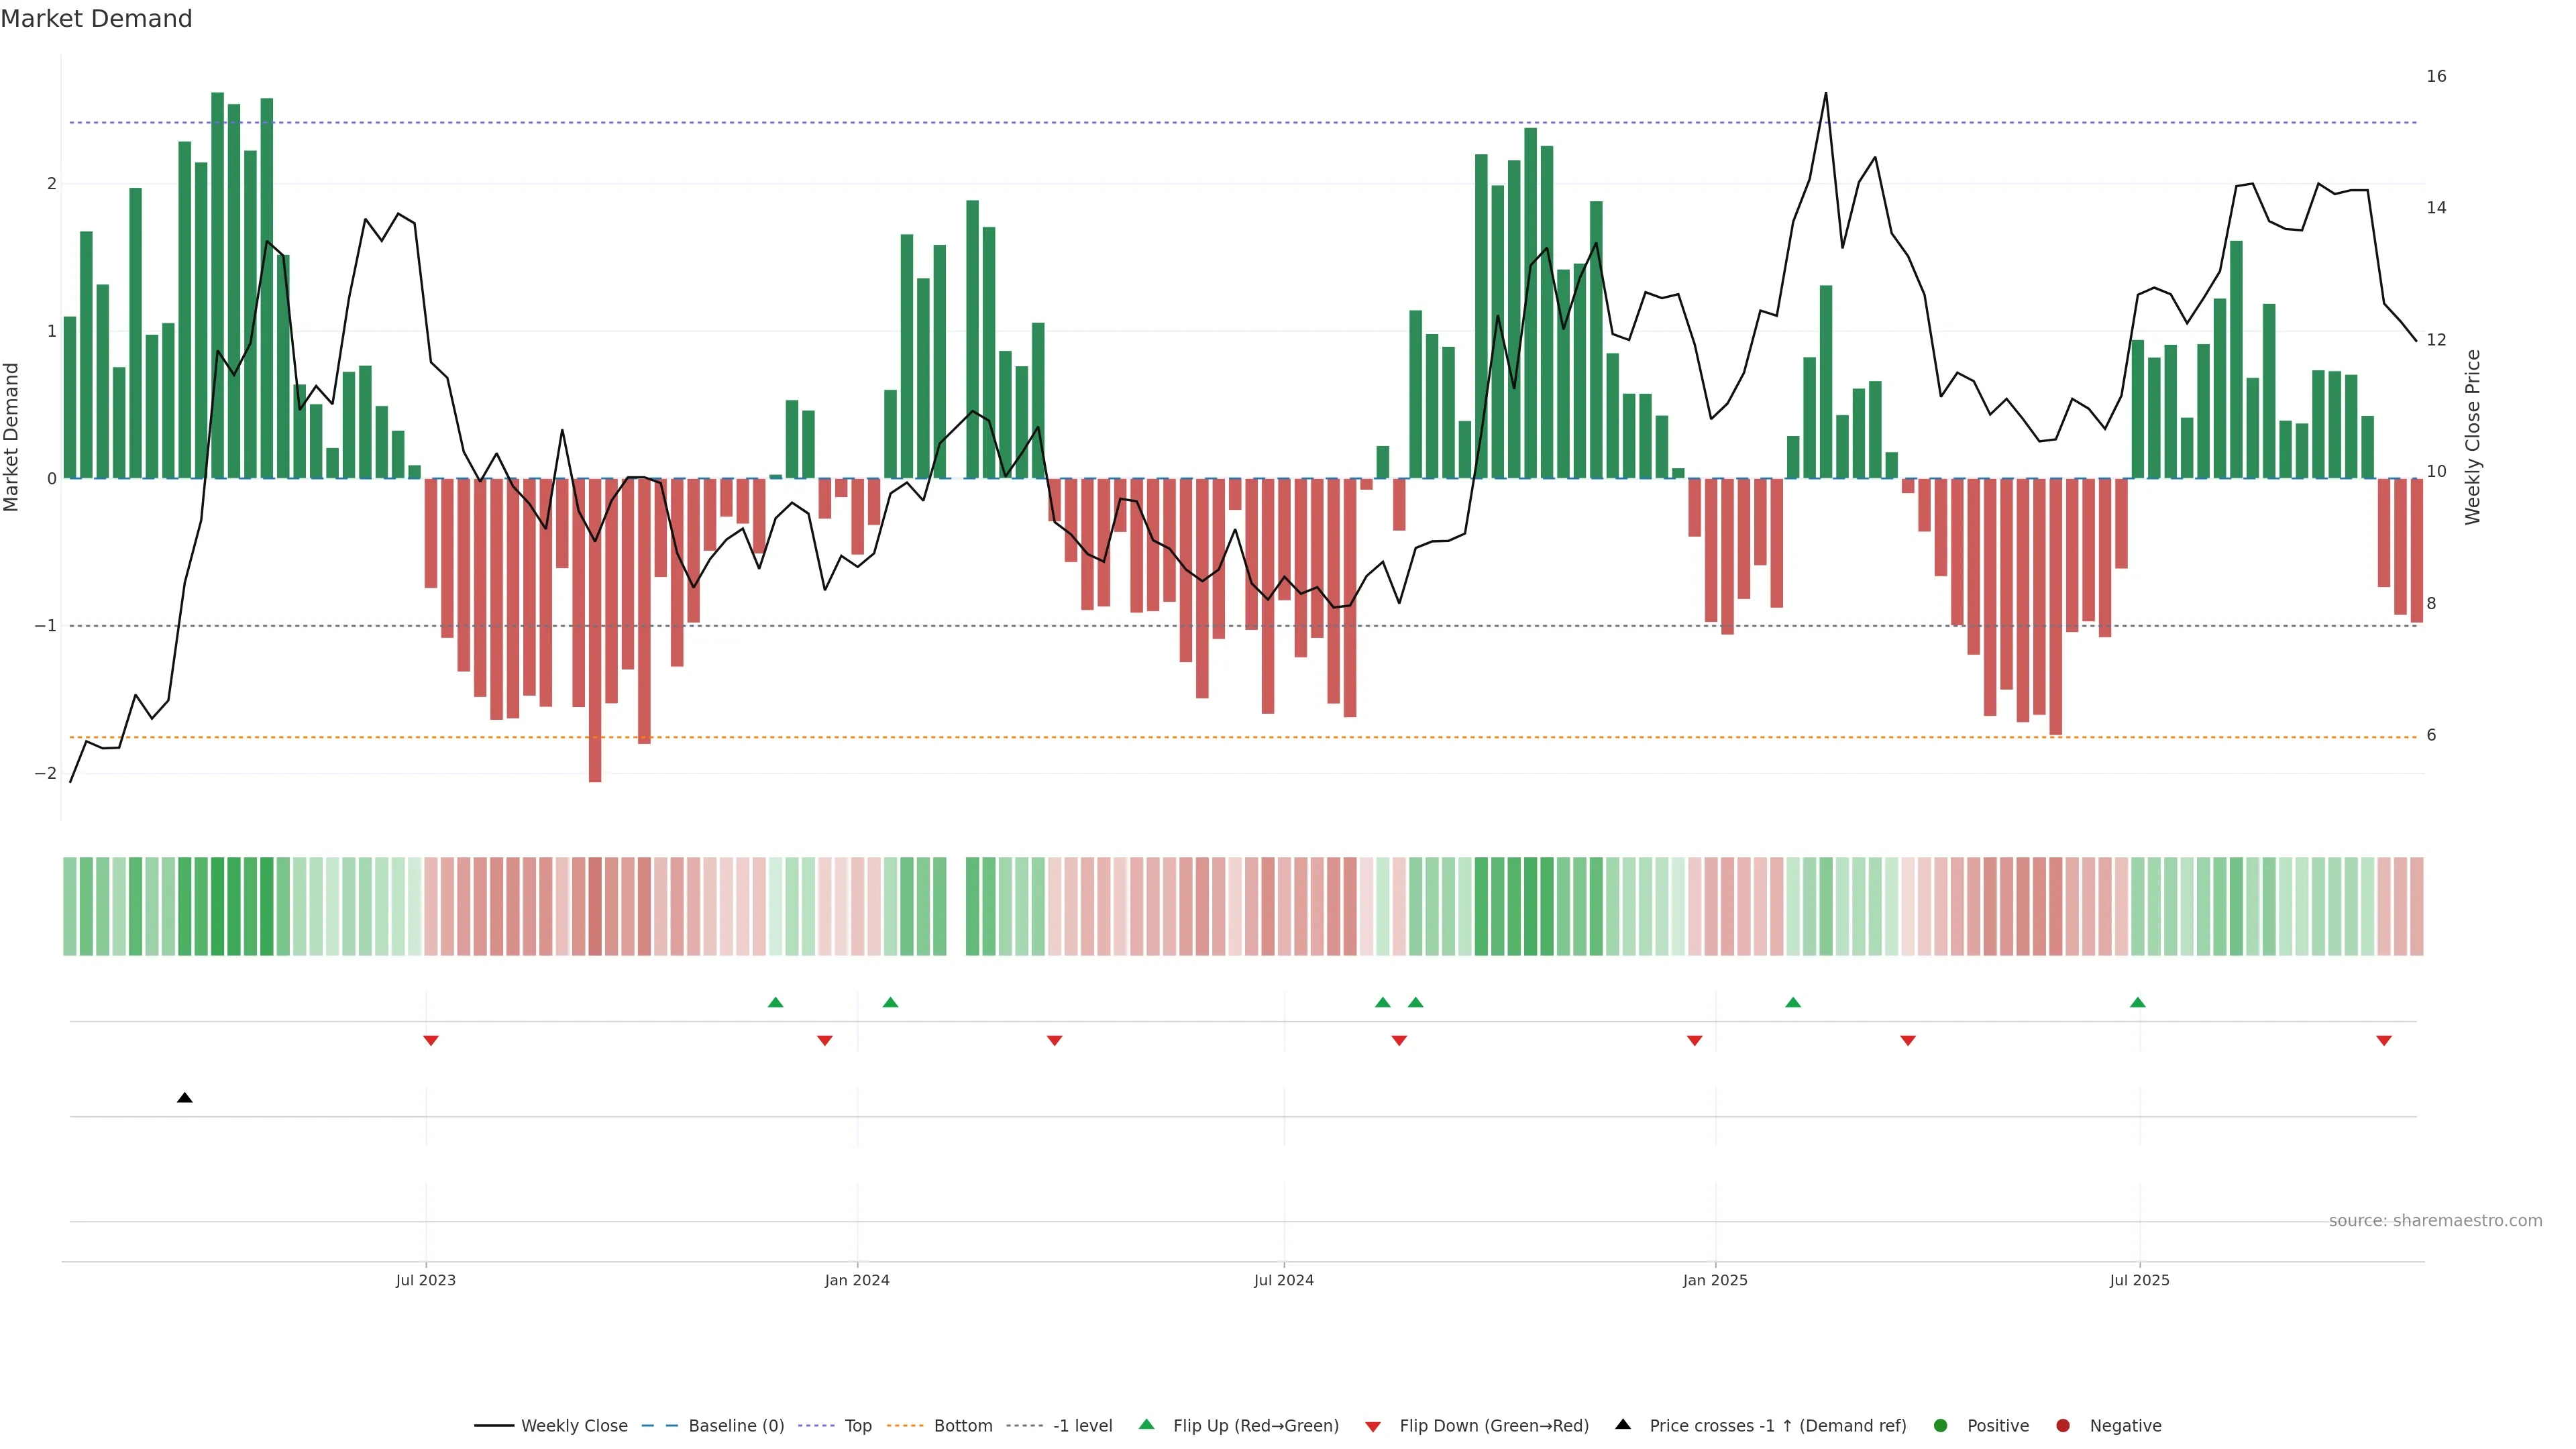This screenshot has width=2576, height=1449.
Task: Click the Market Demand chart title
Action: click(96, 19)
